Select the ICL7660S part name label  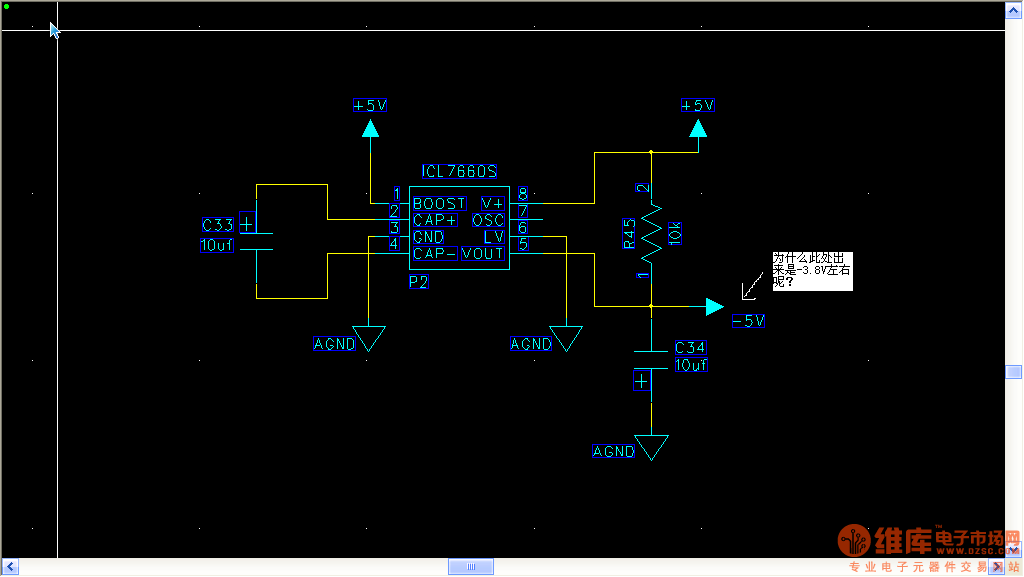pyautogui.click(x=459, y=172)
